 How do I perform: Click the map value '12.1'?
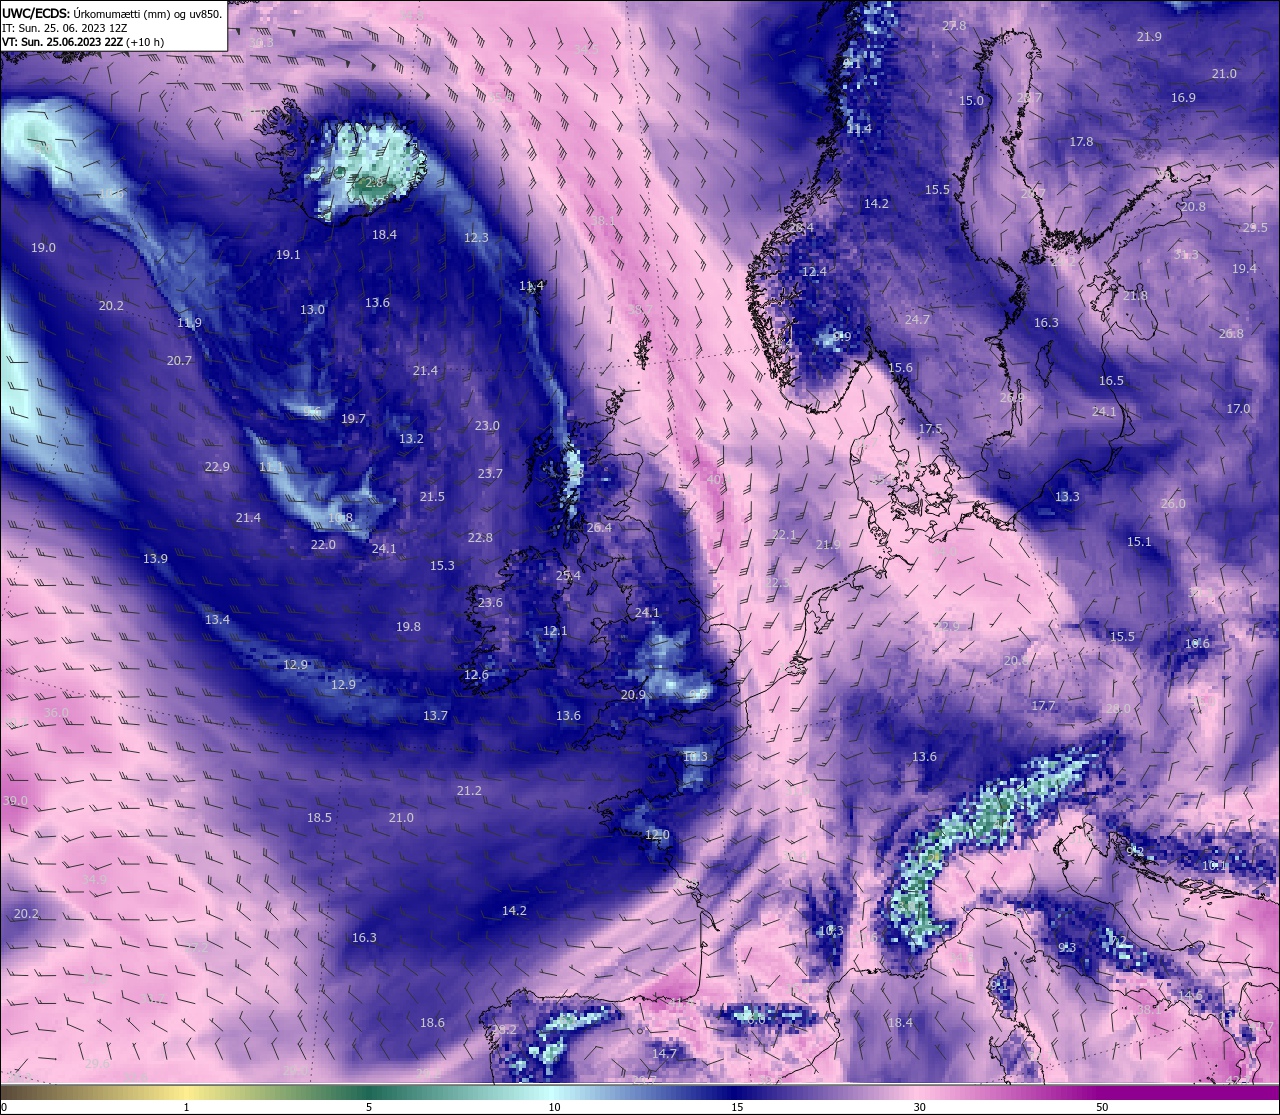click(555, 630)
